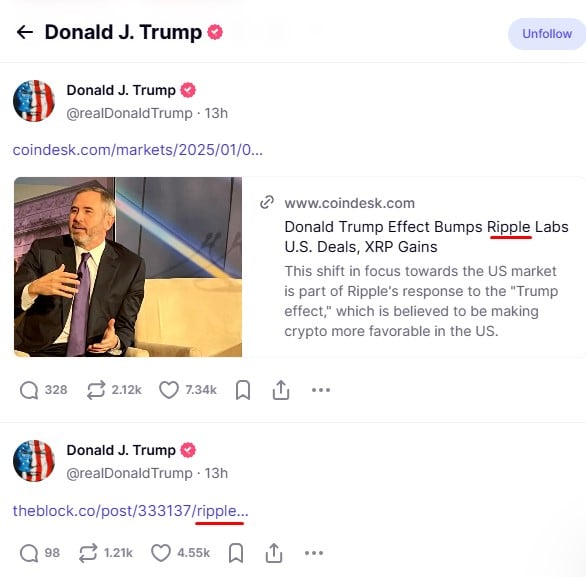Click the Ripple Labs article headline
The width and height of the screenshot is (586, 577).
click(x=426, y=237)
